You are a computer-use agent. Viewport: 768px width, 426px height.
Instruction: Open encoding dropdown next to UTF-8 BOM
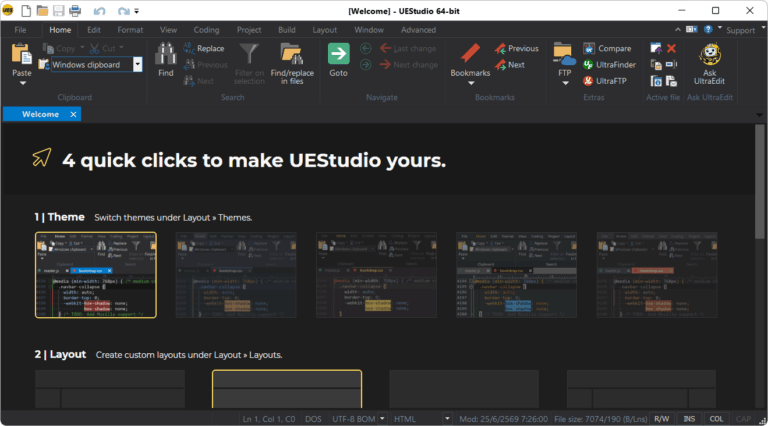[382, 419]
